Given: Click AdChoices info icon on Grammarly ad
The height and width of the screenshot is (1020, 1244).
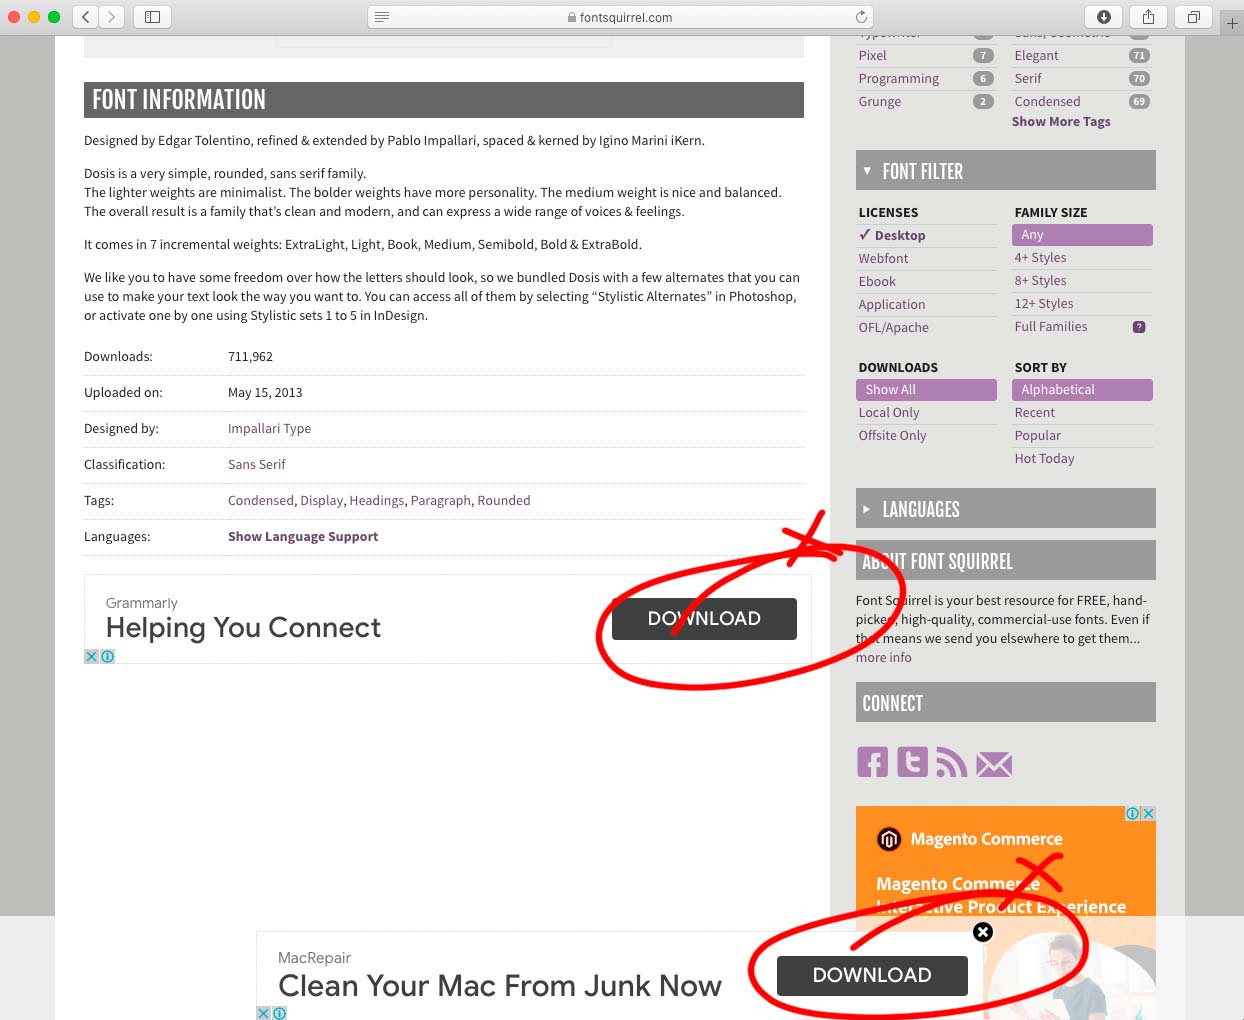Looking at the screenshot, I should tap(107, 657).
